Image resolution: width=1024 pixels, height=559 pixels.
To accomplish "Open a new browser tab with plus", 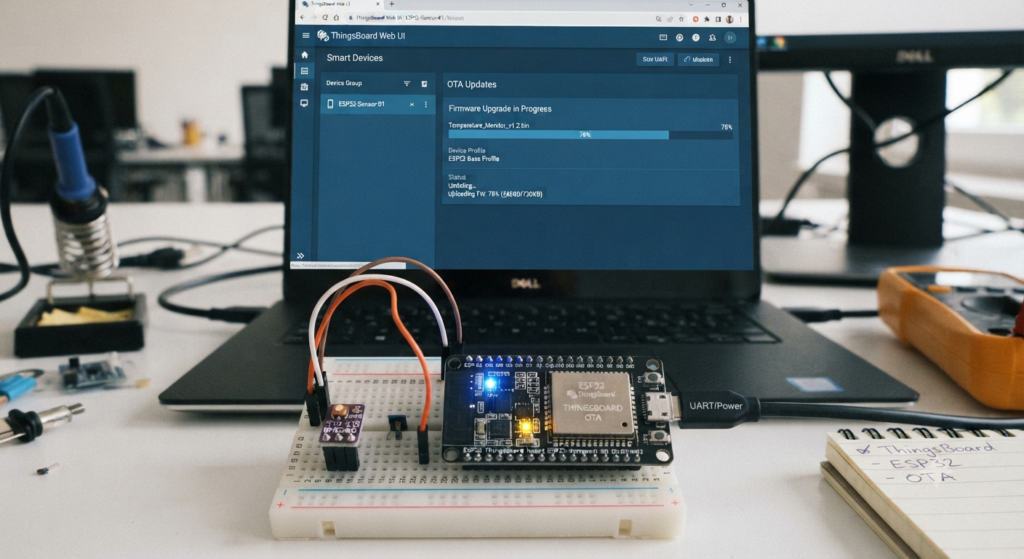I will 392,4.
